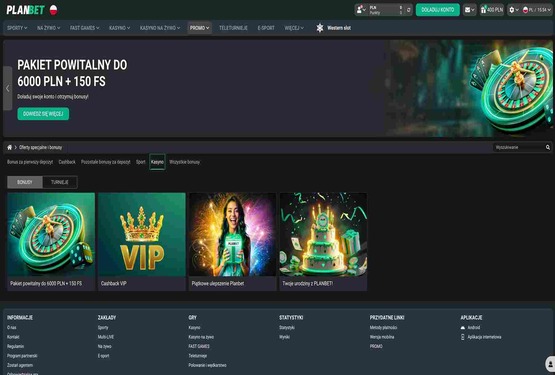Screen dimensions: 555x375
Task: Click the DOWIEDZ SIĘ WIĘCEJ button
Action: click(43, 114)
